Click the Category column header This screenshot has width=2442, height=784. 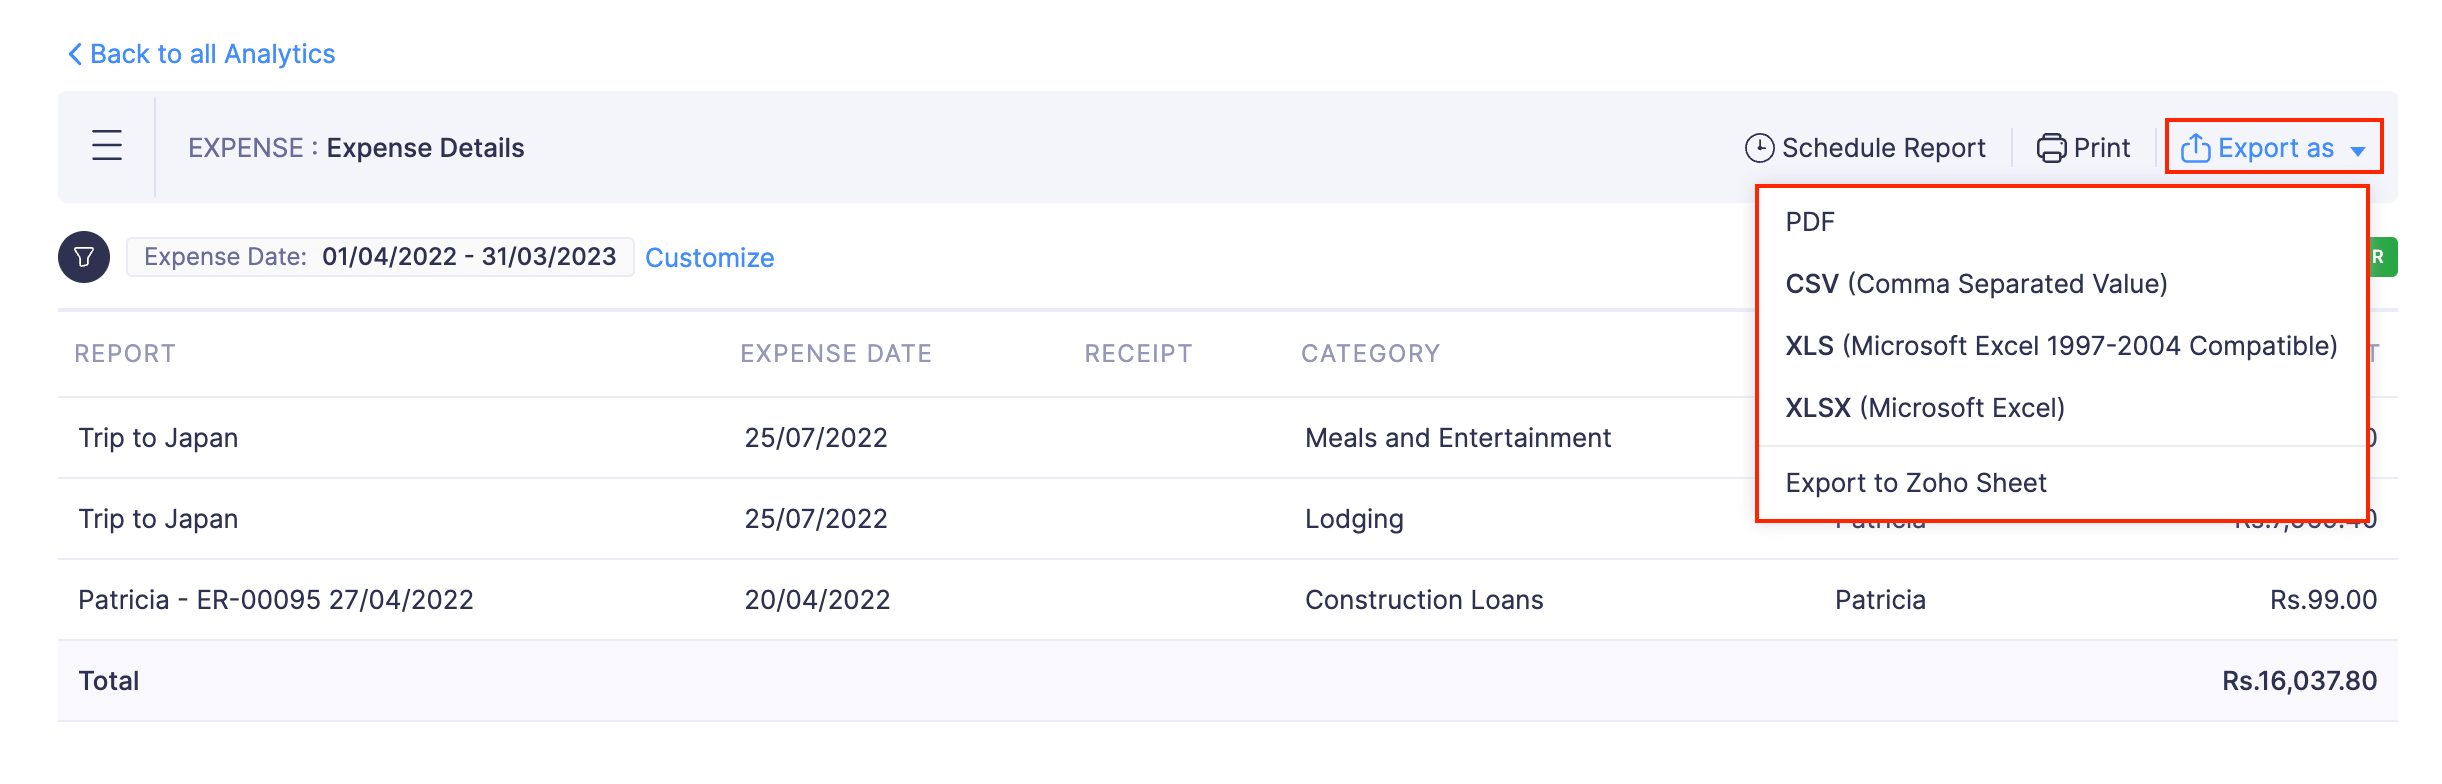1370,354
